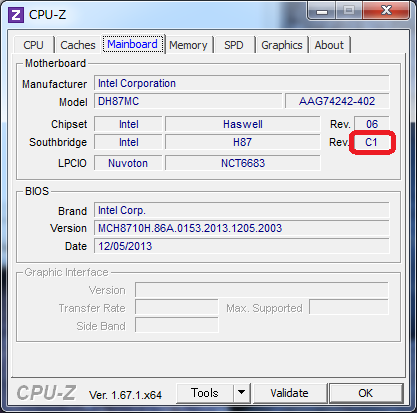This screenshot has width=417, height=413.
Task: Click the Side Band field
Action: (x=177, y=325)
